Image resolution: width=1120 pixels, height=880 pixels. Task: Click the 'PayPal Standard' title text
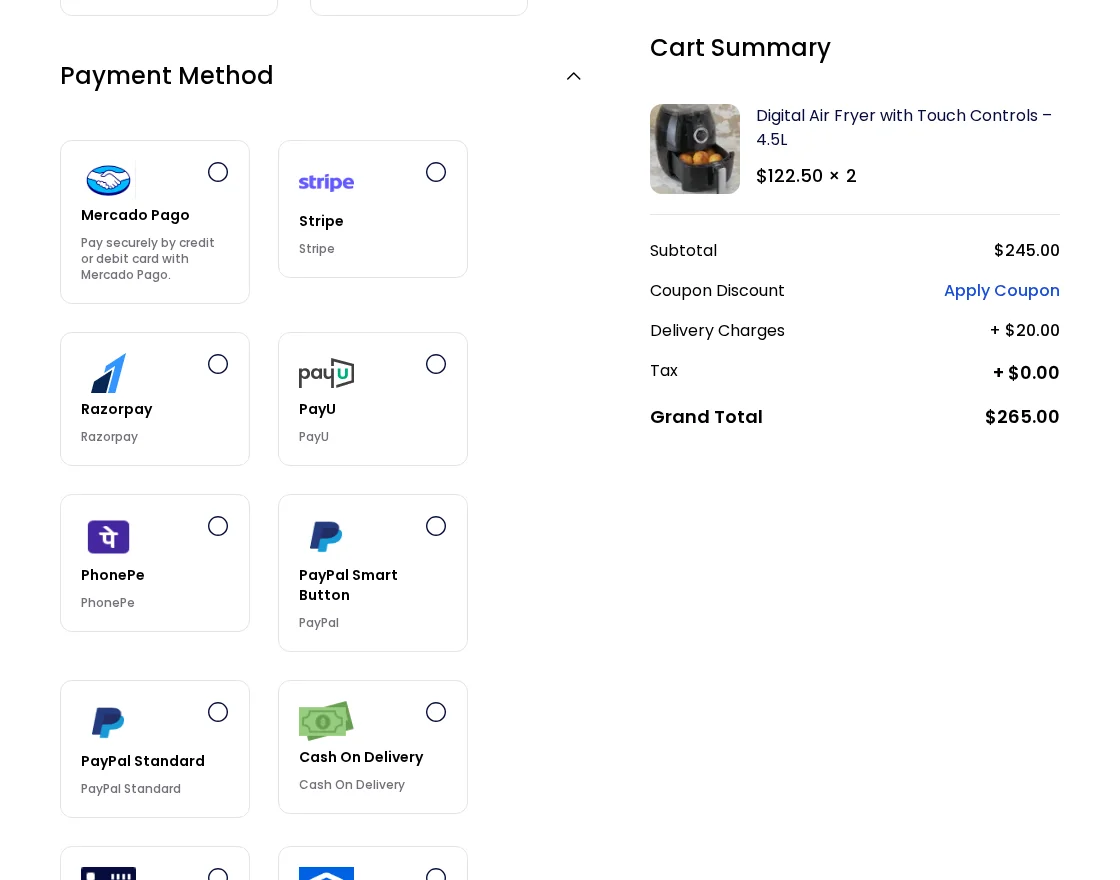click(x=143, y=761)
